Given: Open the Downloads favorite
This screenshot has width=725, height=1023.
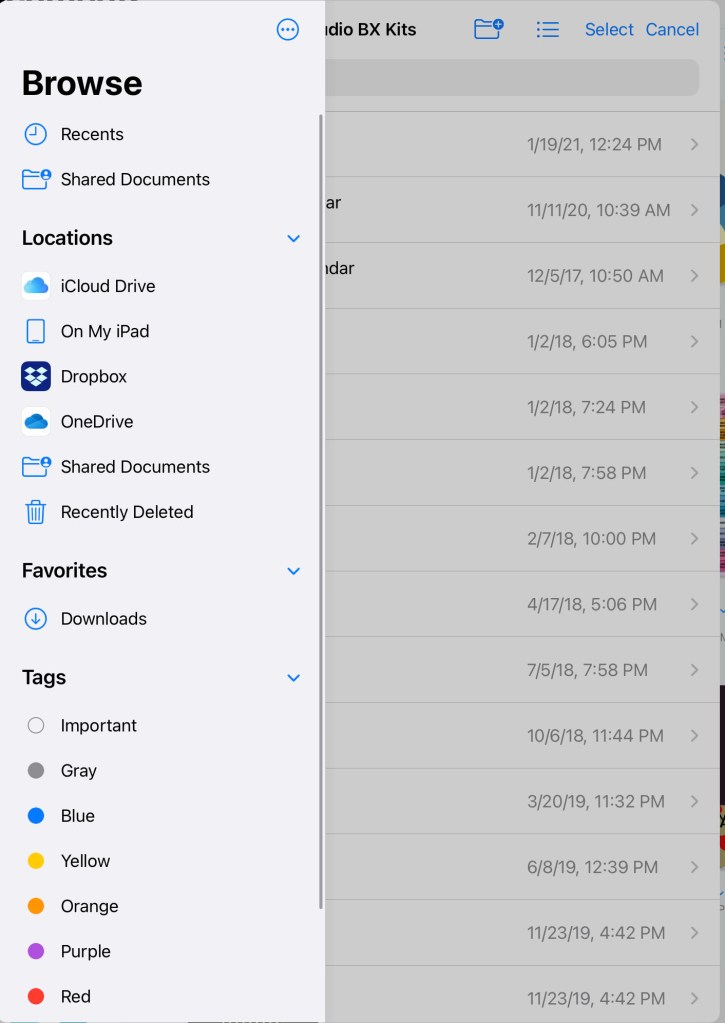Looking at the screenshot, I should [x=103, y=619].
